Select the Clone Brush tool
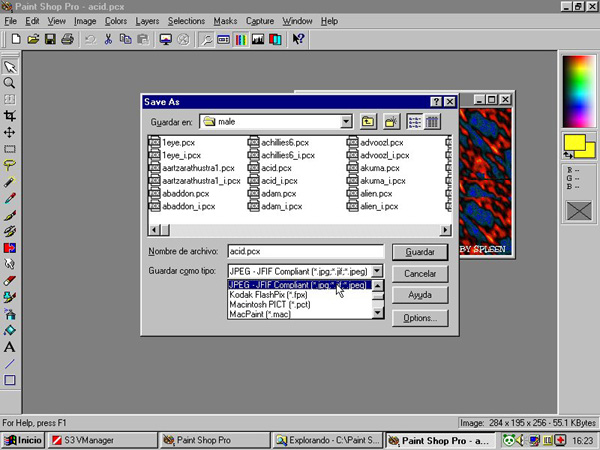600x450 pixels. [10, 231]
